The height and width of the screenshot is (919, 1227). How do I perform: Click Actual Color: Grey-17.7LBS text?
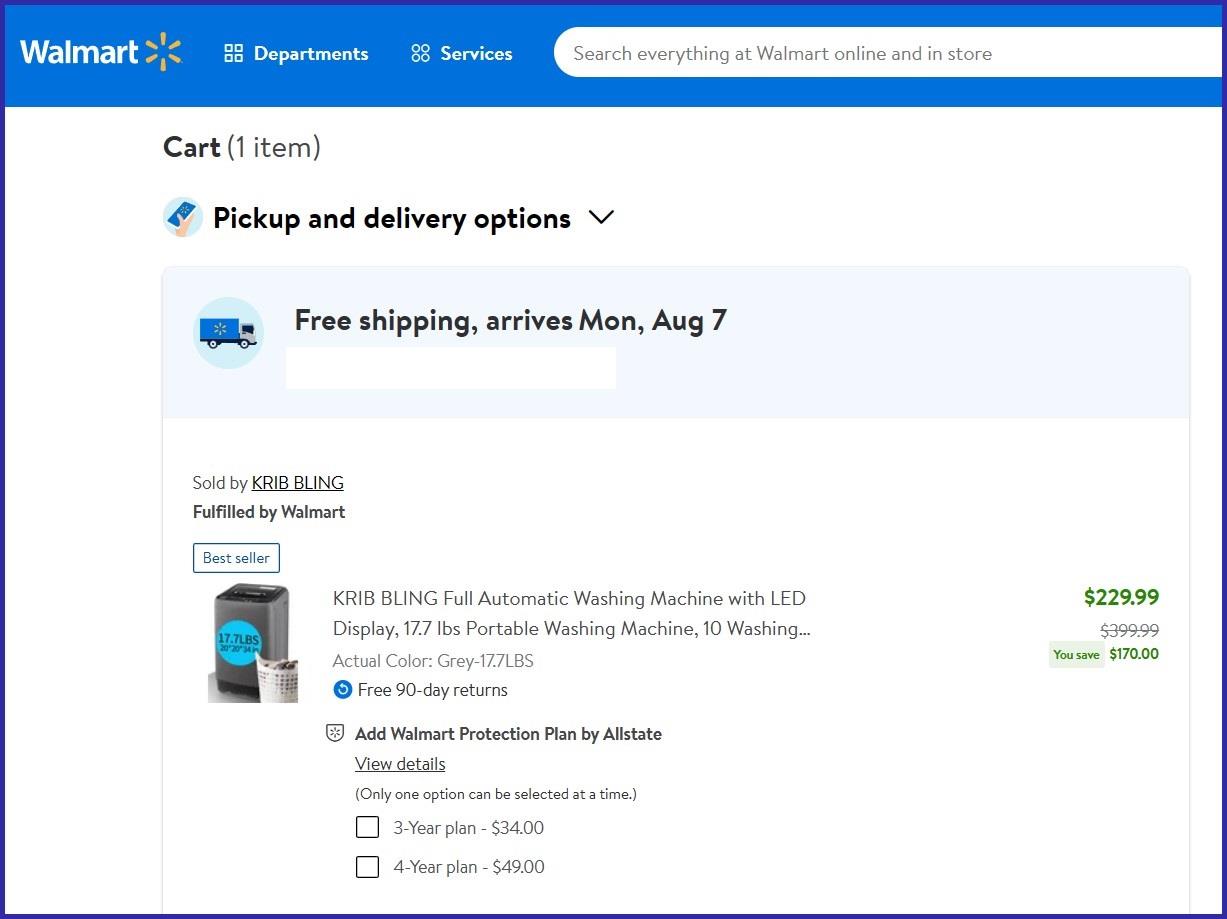pos(433,661)
